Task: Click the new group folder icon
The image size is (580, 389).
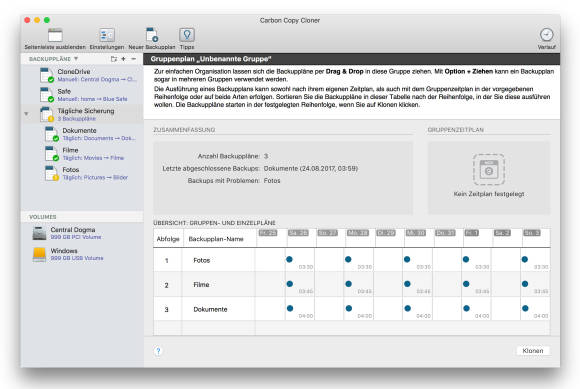Action: click(114, 59)
